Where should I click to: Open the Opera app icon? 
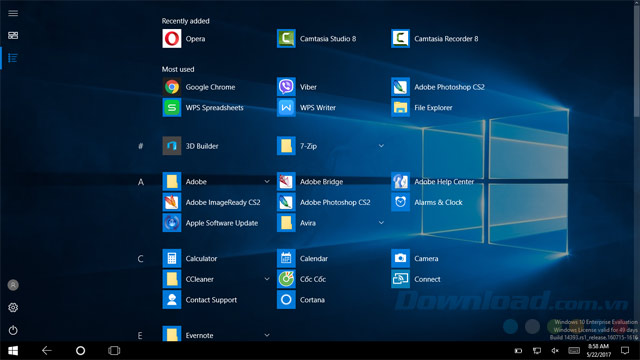pos(172,39)
